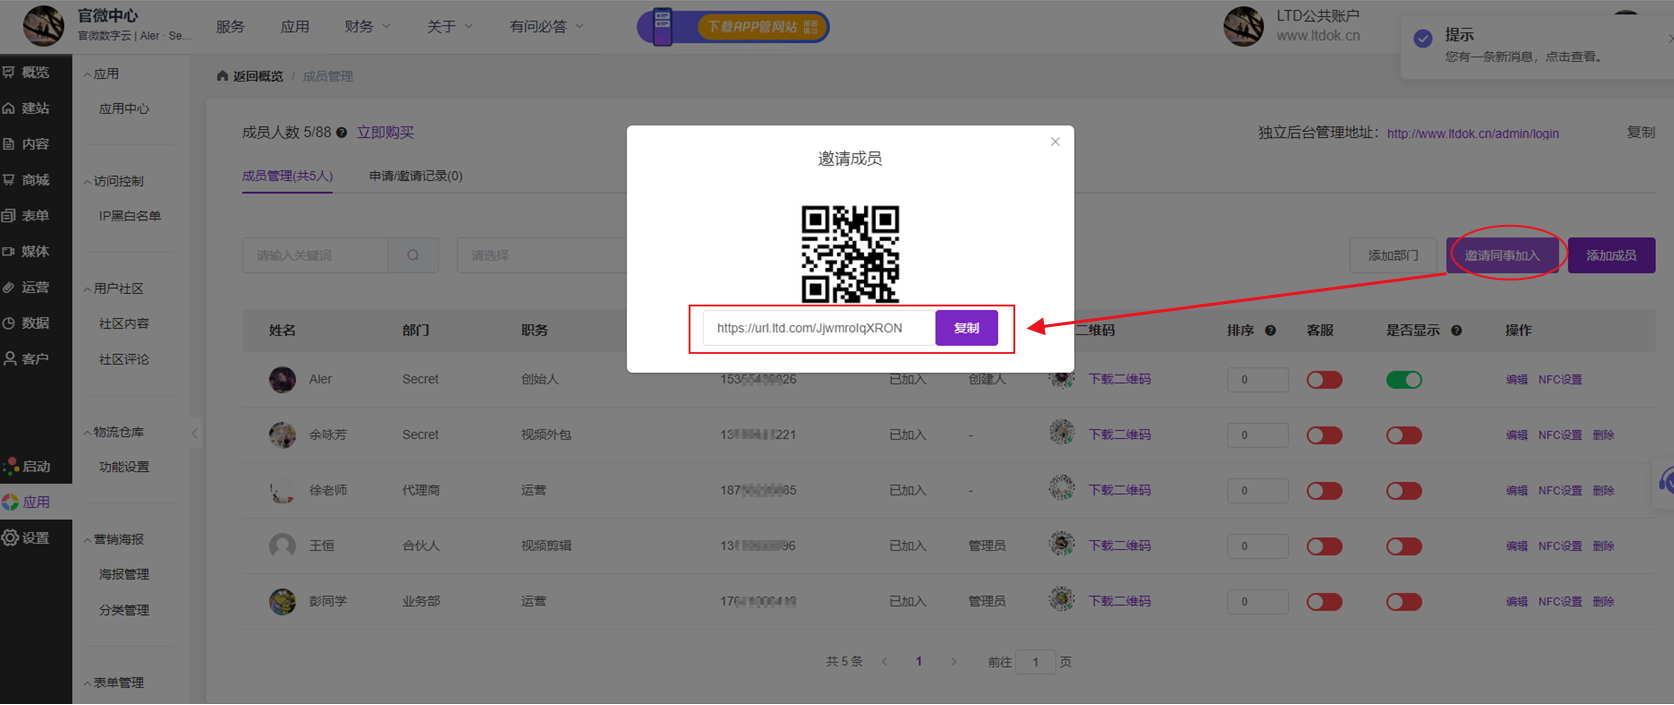Close the 邀请成员 dialog
The width and height of the screenshot is (1674, 705).
click(x=1055, y=142)
